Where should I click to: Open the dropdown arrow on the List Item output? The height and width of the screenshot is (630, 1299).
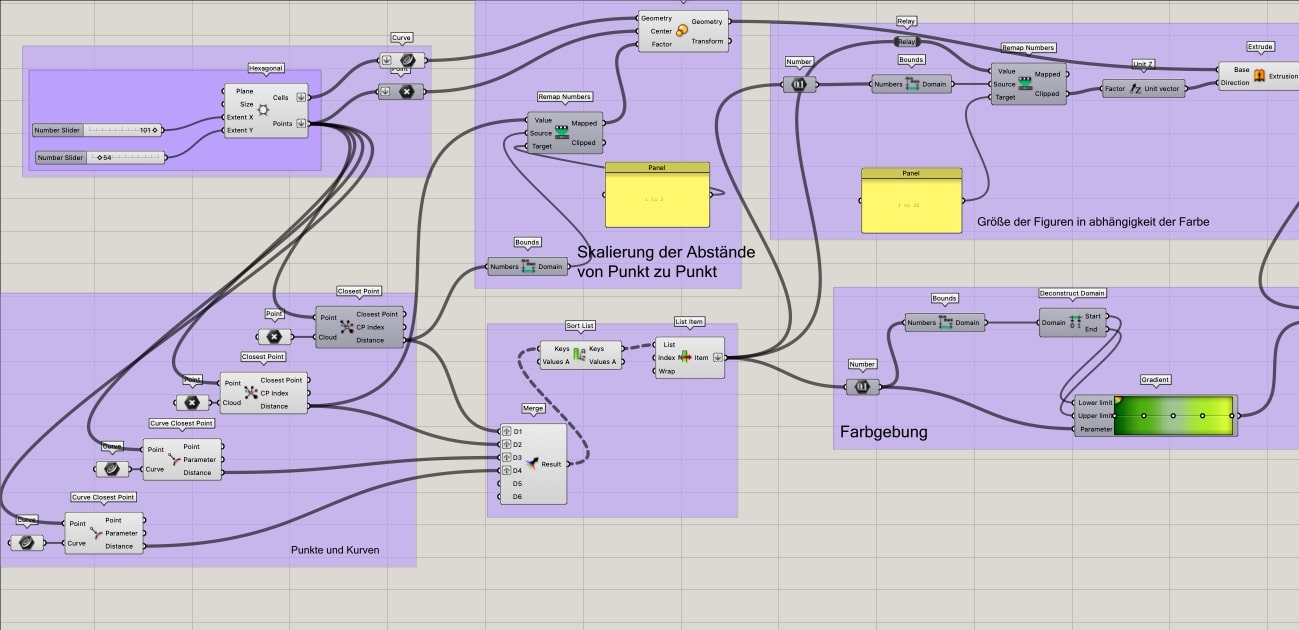tap(716, 357)
